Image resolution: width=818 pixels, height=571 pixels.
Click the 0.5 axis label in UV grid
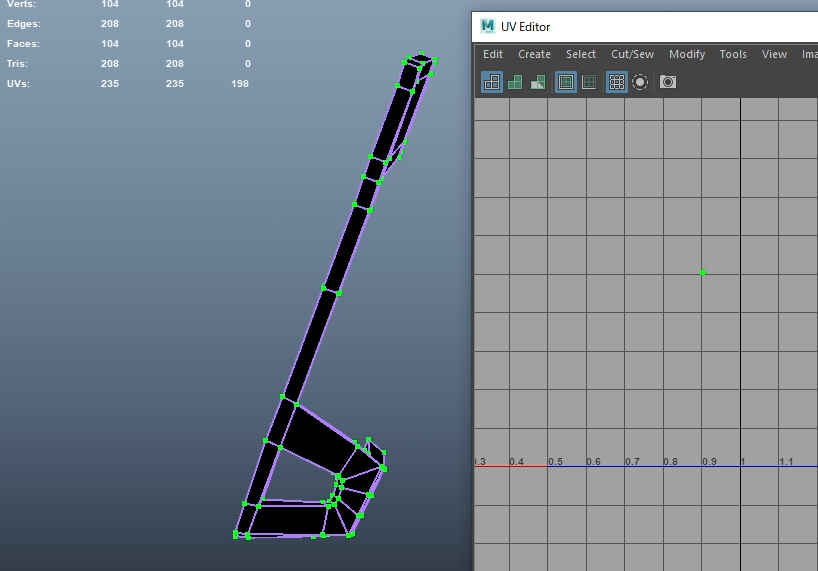pos(556,461)
